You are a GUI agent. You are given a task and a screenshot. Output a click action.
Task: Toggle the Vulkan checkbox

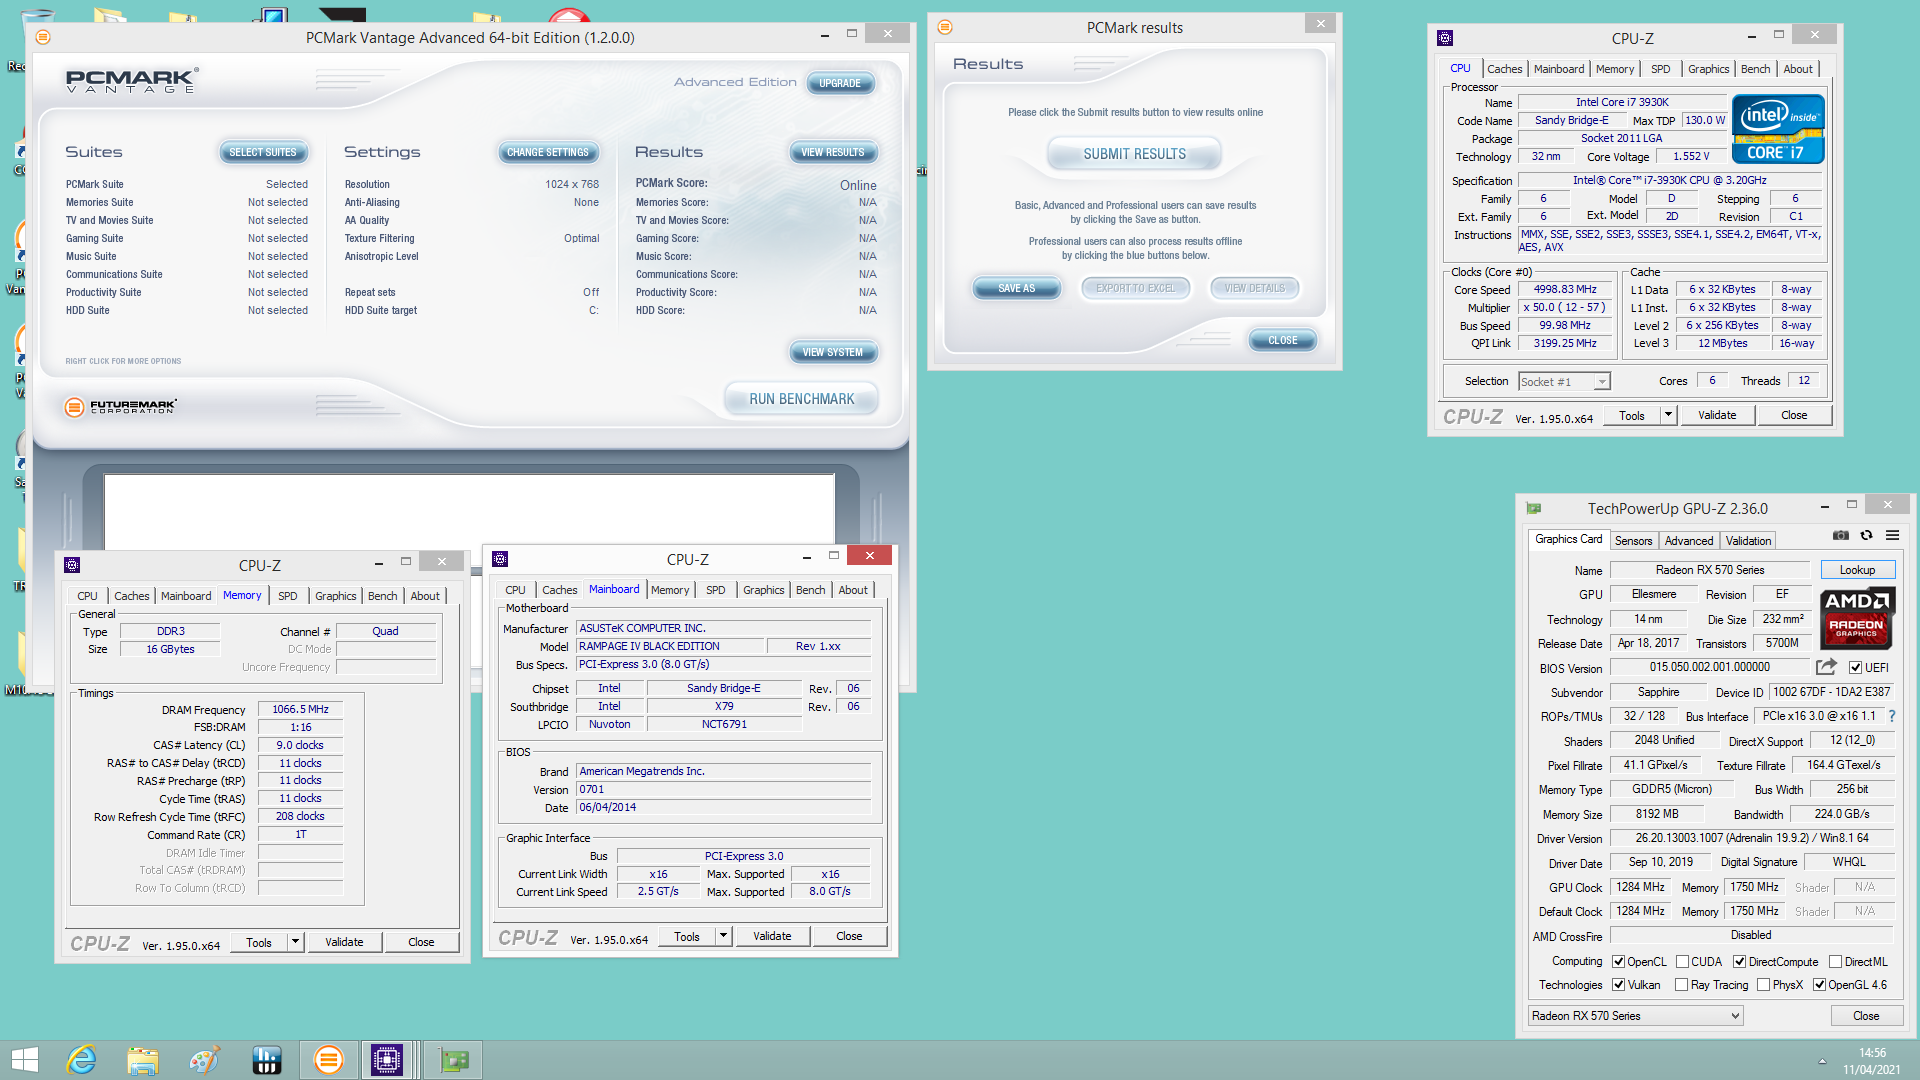click(1618, 985)
